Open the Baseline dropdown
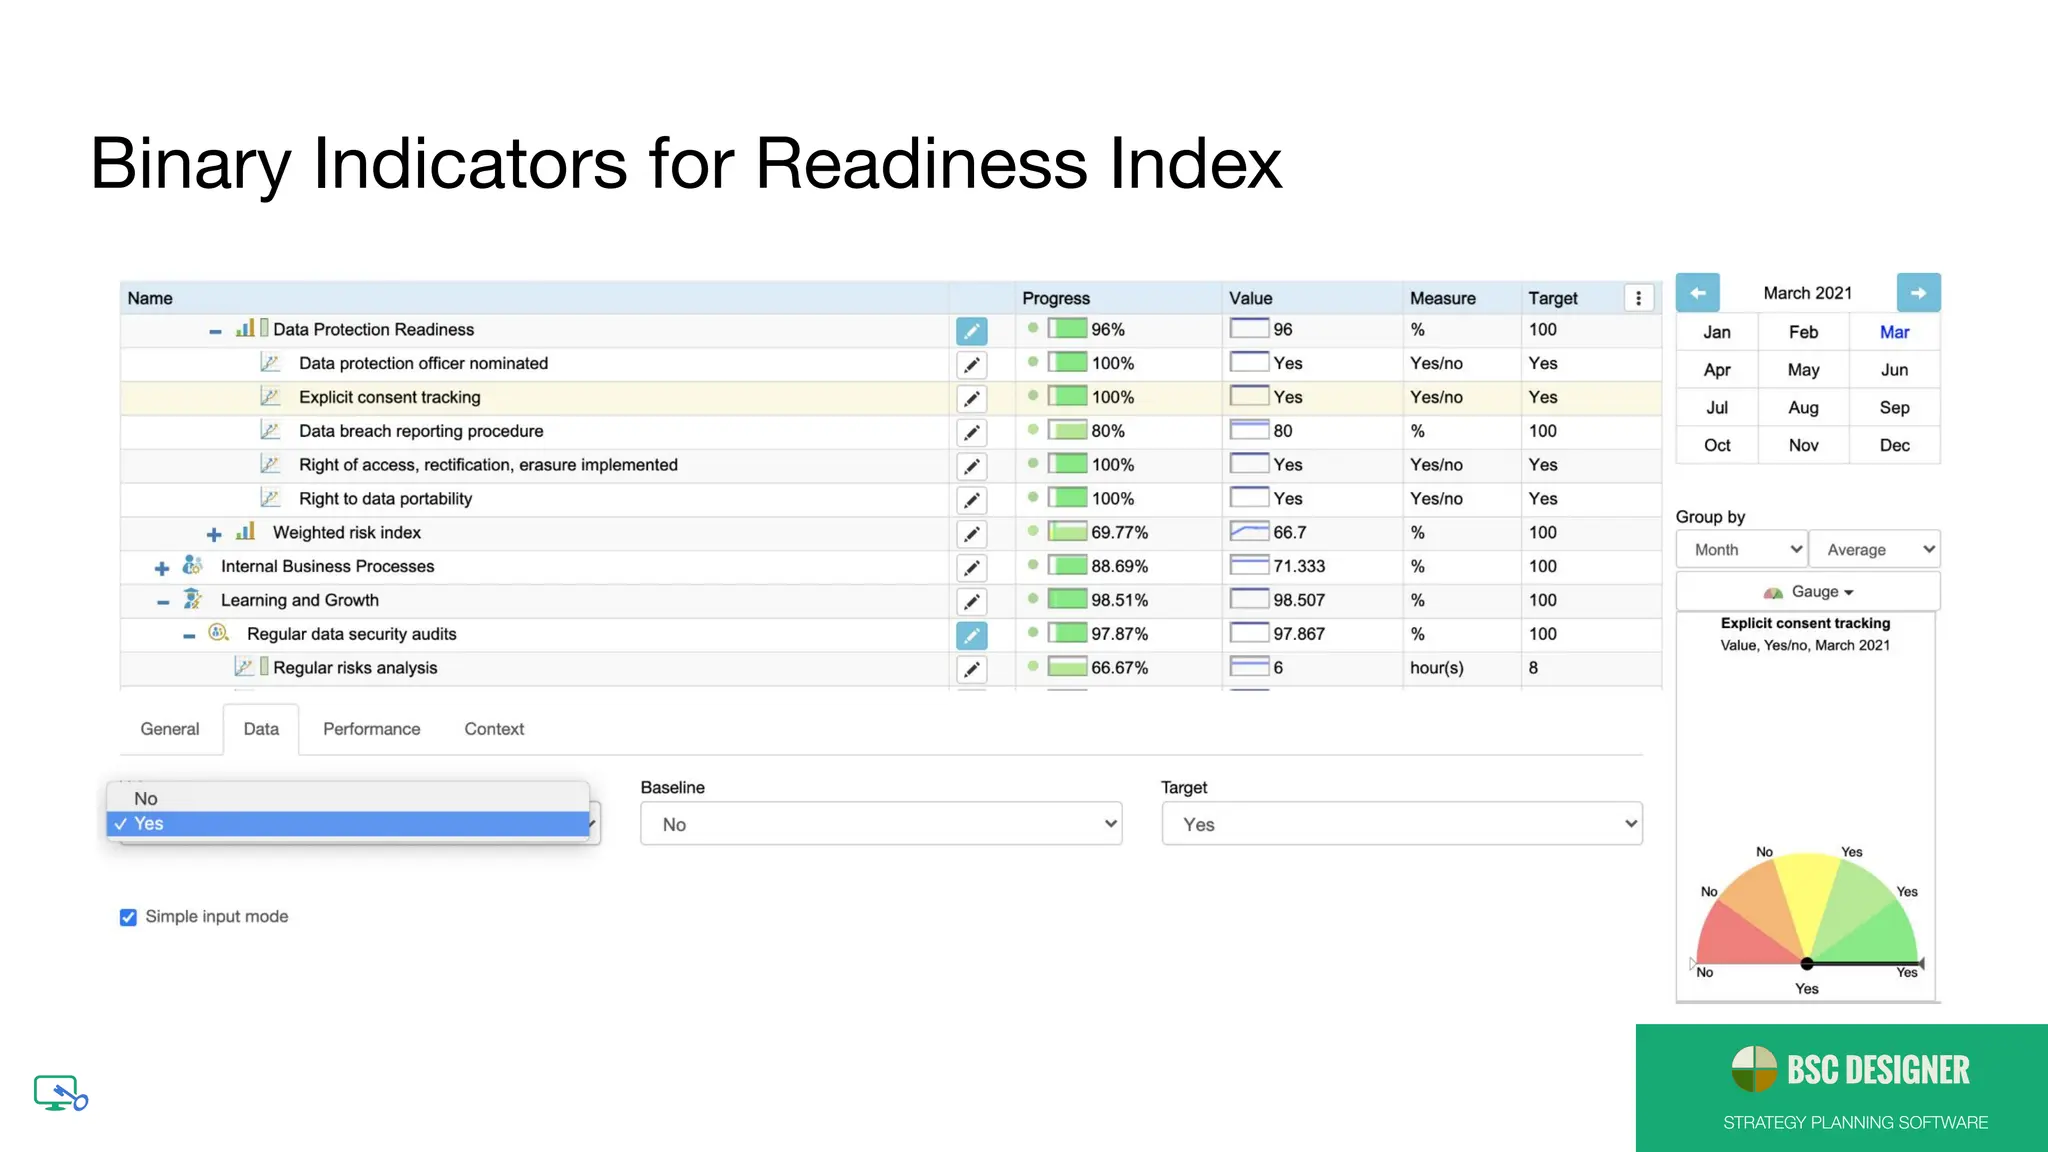 [x=881, y=824]
